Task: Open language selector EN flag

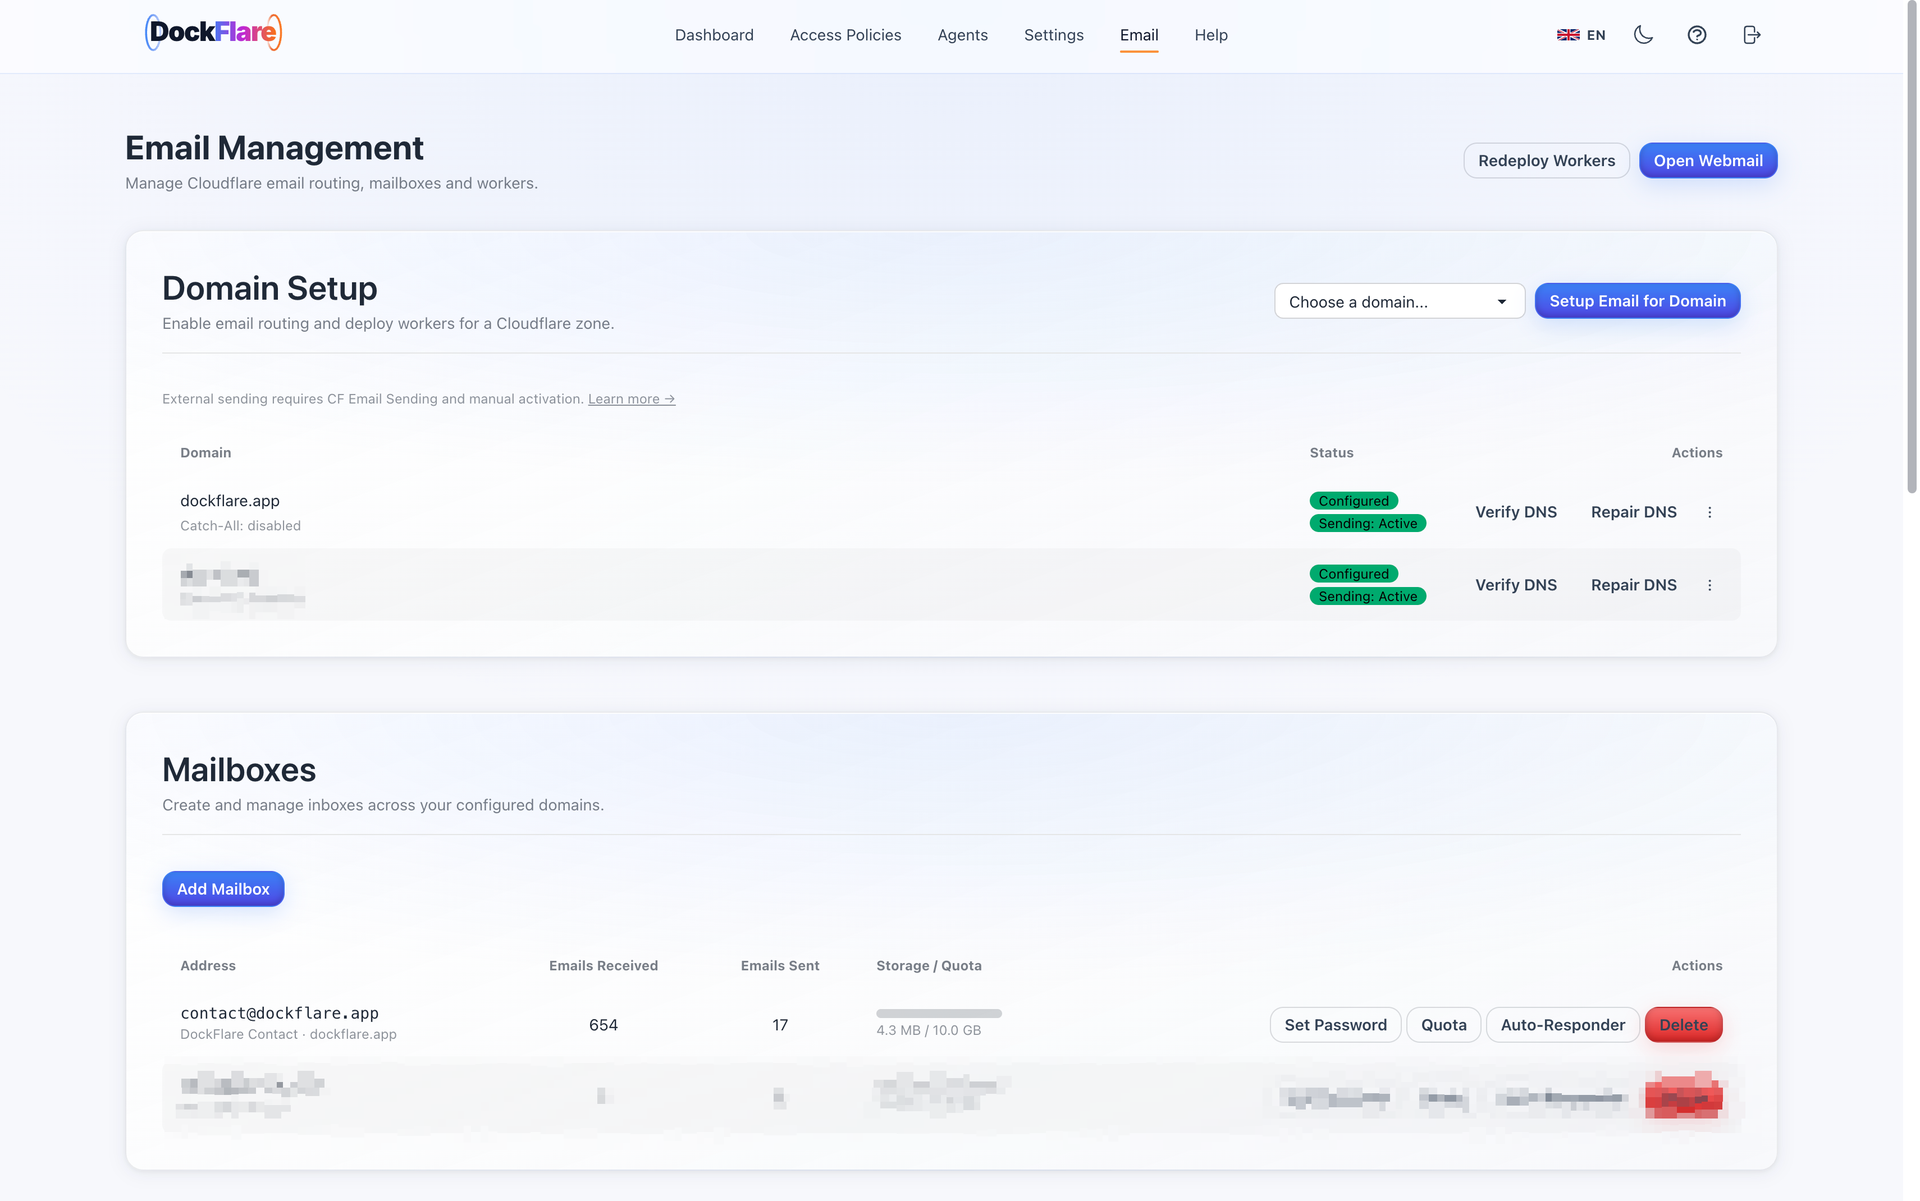Action: [x=1581, y=35]
